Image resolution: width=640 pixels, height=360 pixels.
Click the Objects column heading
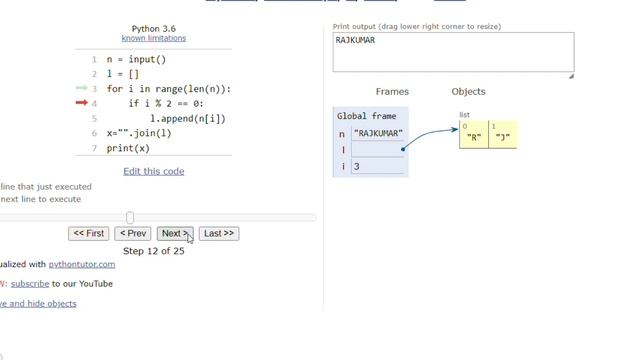pyautogui.click(x=468, y=91)
